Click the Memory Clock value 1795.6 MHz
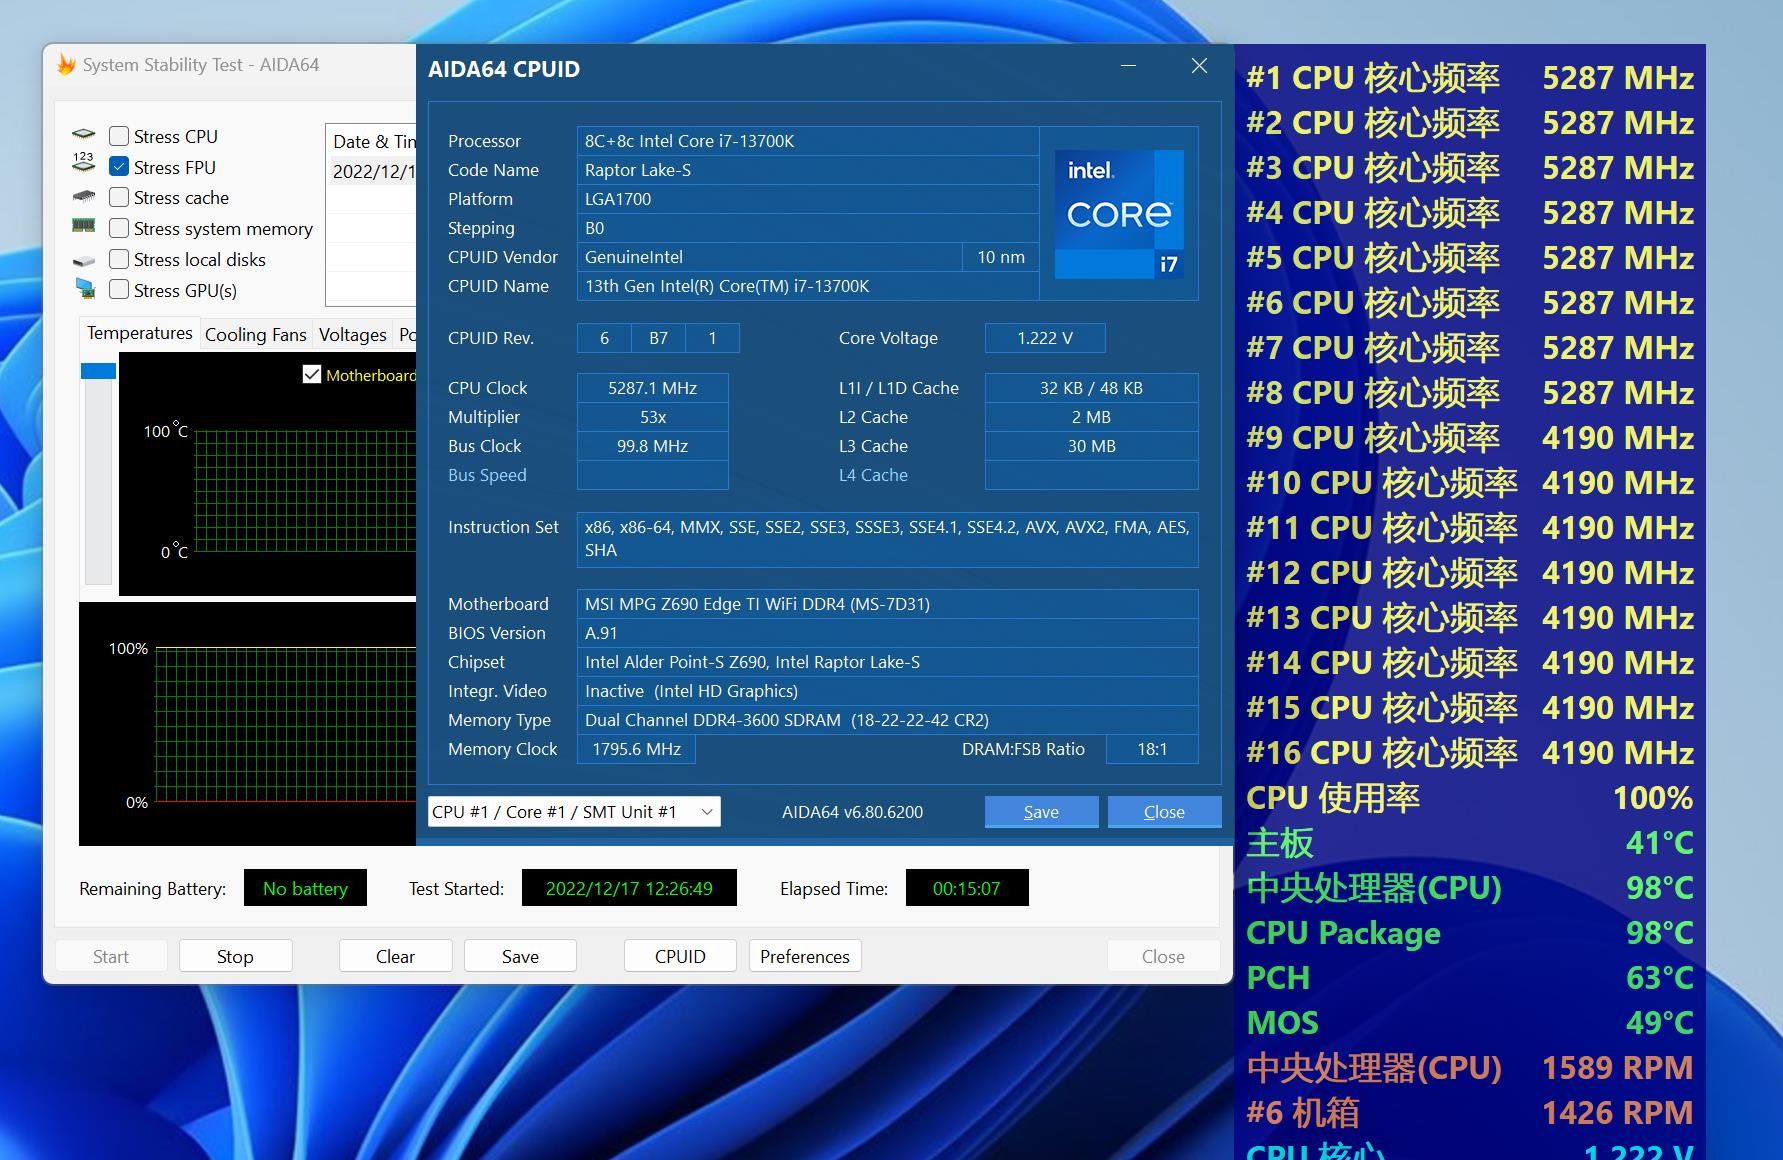Image resolution: width=1783 pixels, height=1160 pixels. point(636,749)
